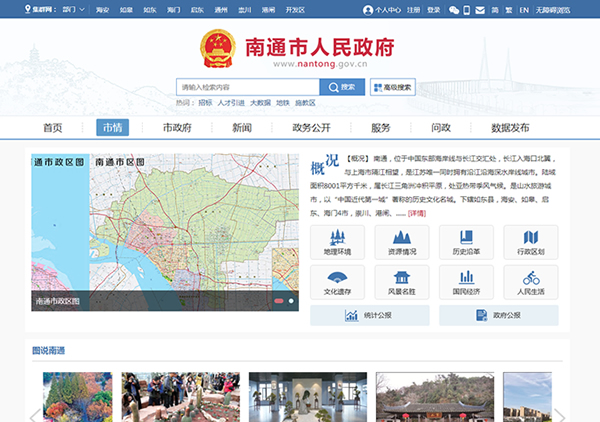This screenshot has width=600, height=422.
Task: Open 历史沿革 book icon
Action: (x=466, y=242)
